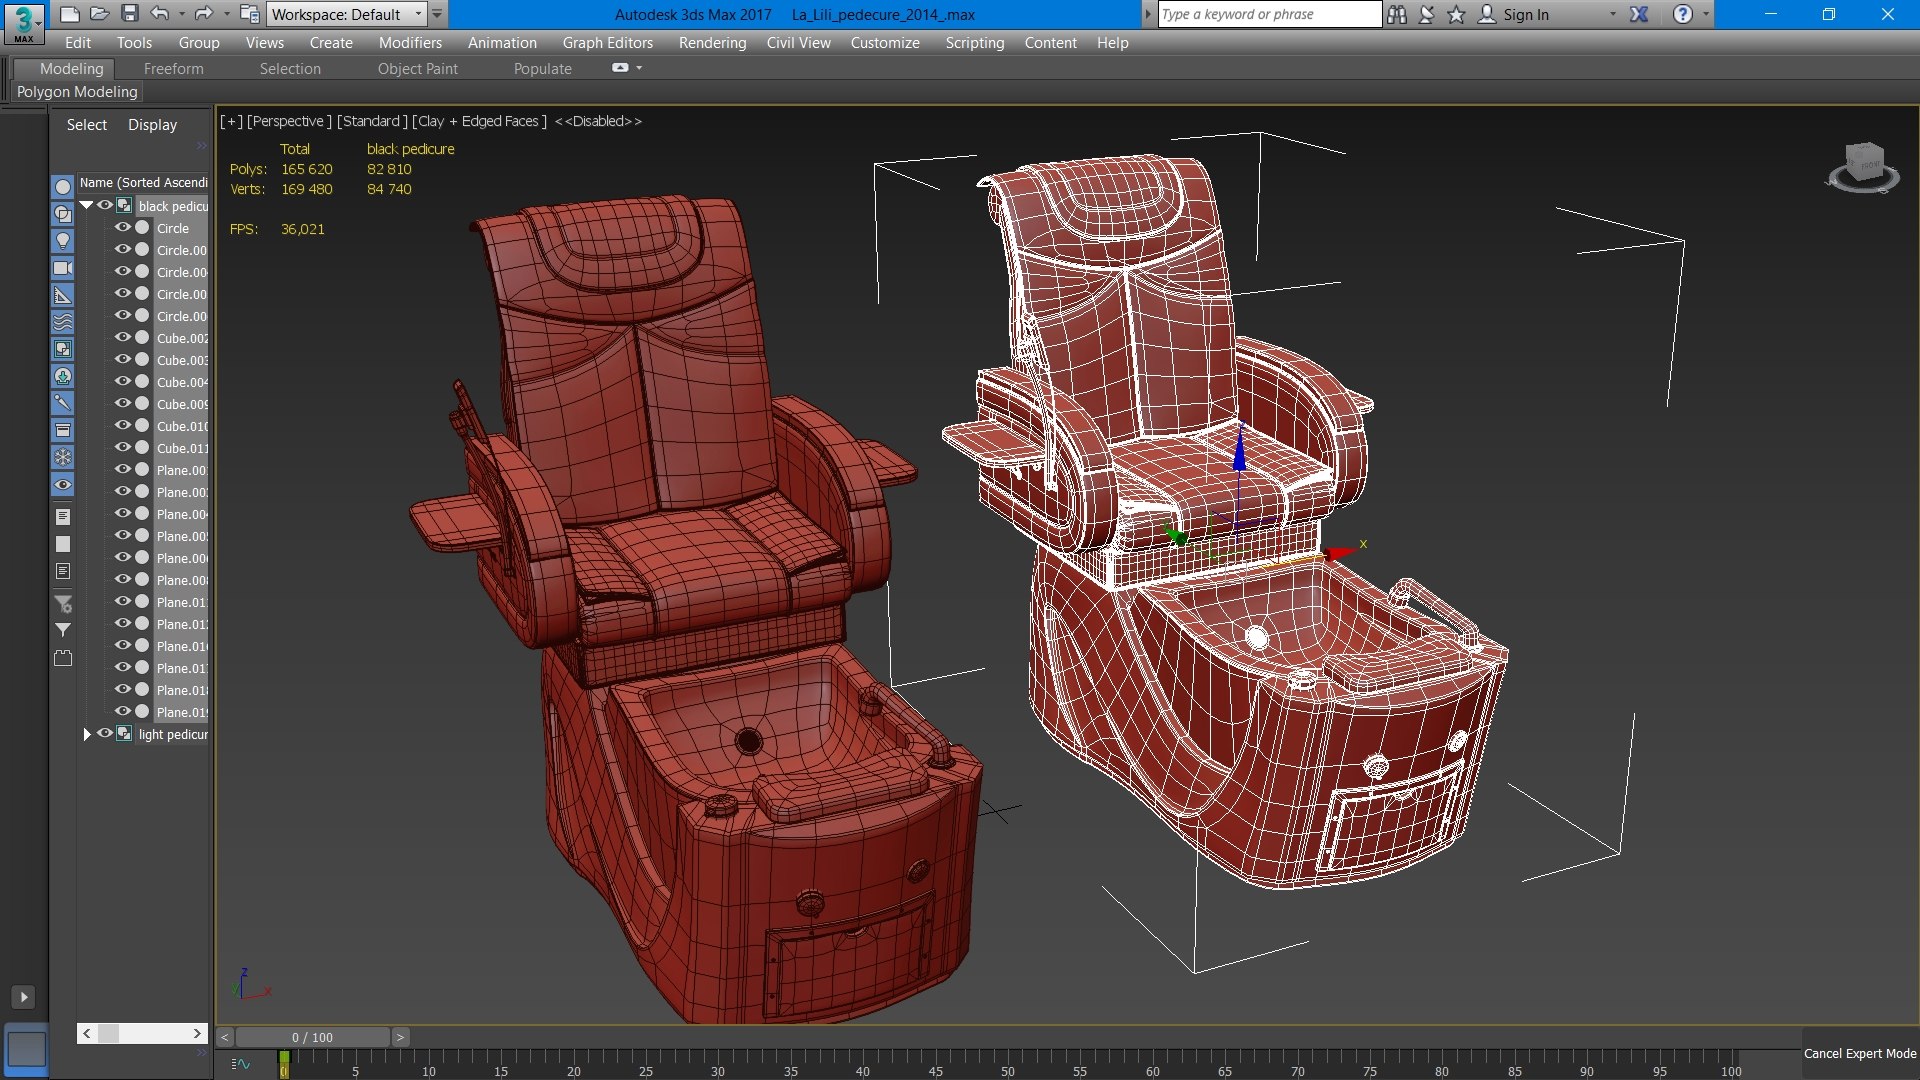Hide the light pedicure group with eye icon
The width and height of the screenshot is (1920, 1080).
pos(104,733)
